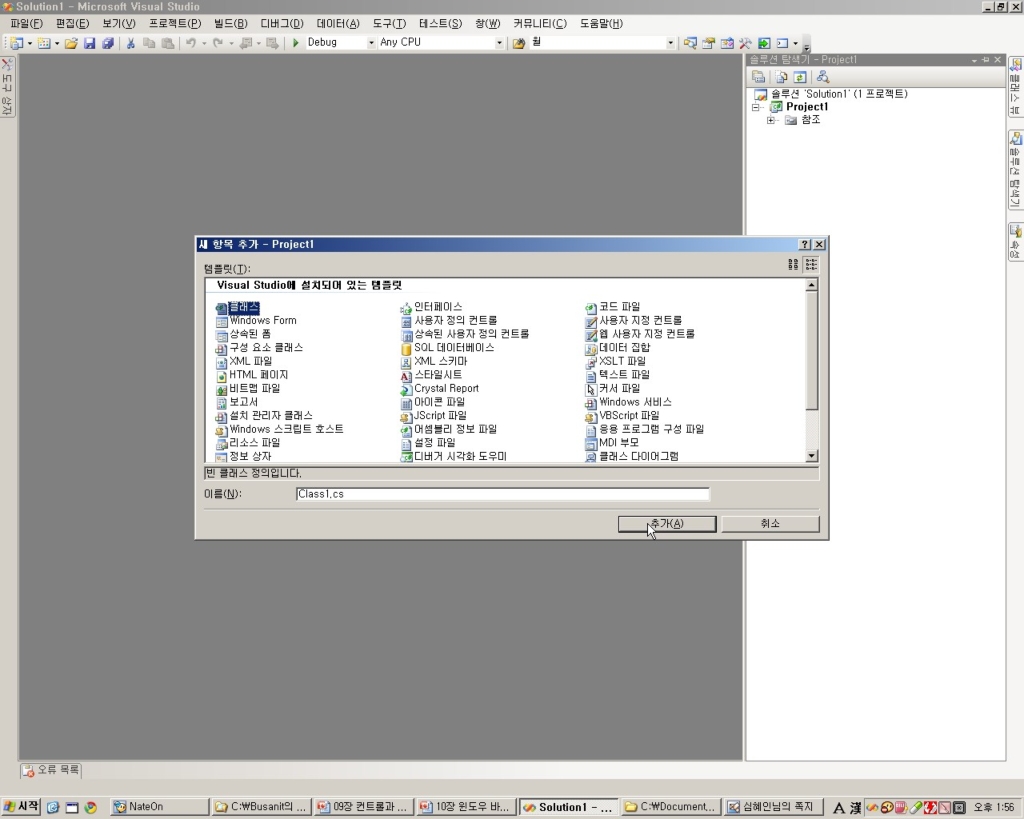Image resolution: width=1024 pixels, height=819 pixels.
Task: Click the 추가(A) button
Action: pos(667,524)
